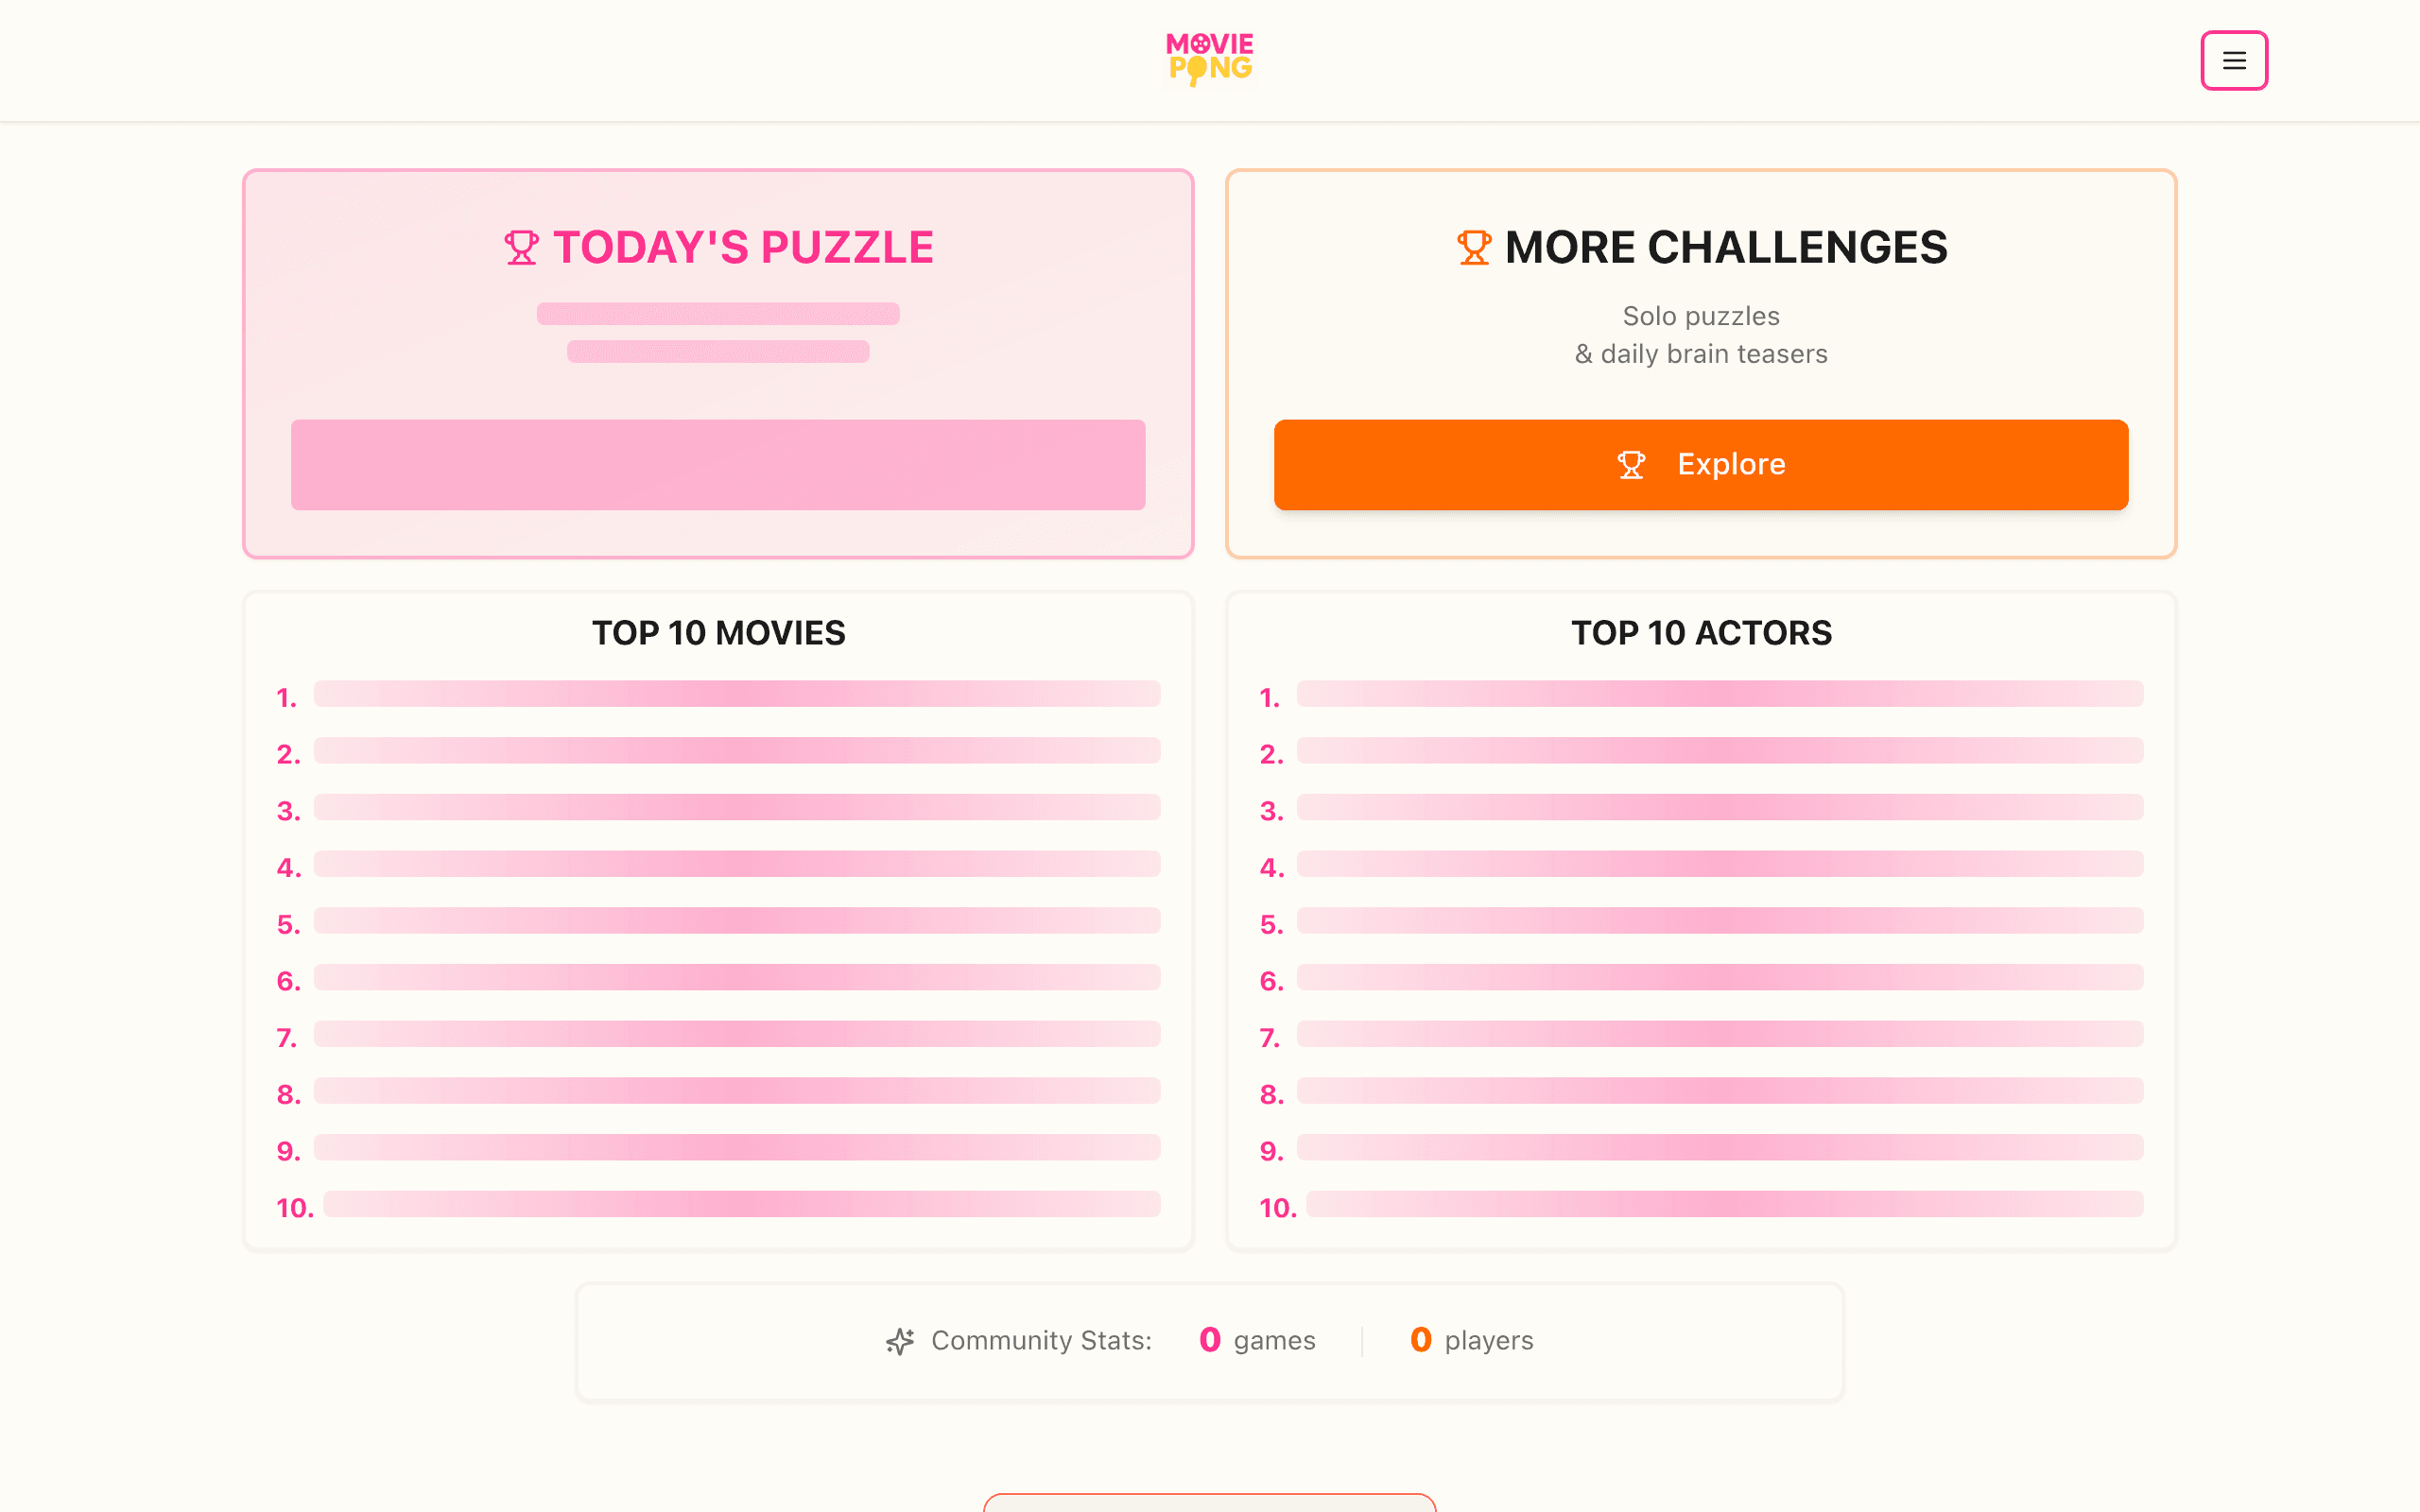Click third item in Top 10 Actors
2420x1512 pixels.
pos(1701,809)
